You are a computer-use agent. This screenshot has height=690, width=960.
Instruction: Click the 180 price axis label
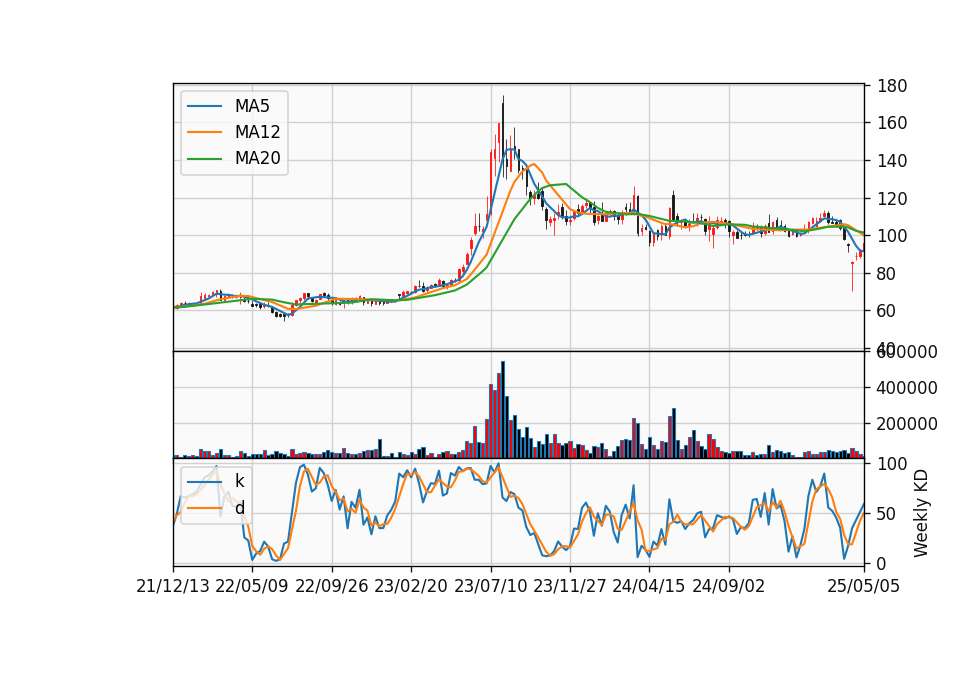[x=892, y=86]
